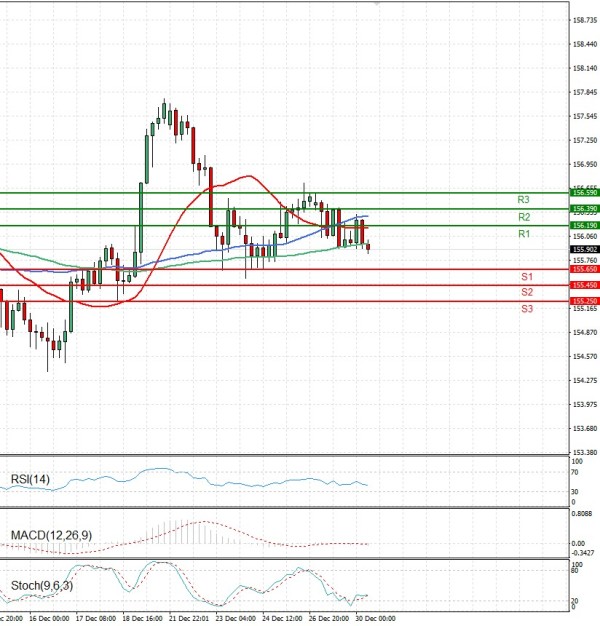The width and height of the screenshot is (600, 626).
Task: Click the green 156.190 price tag
Action: click(x=584, y=226)
